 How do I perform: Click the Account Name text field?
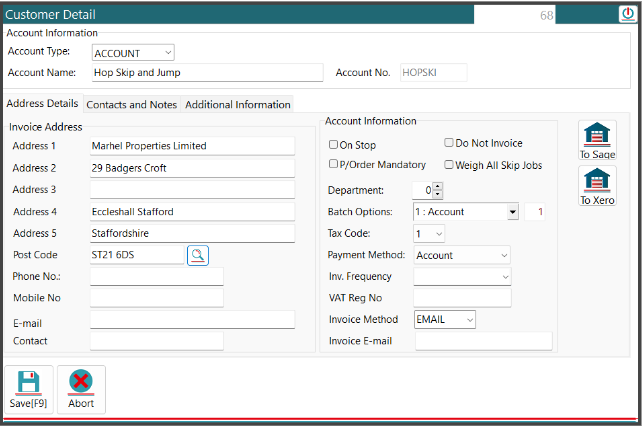207,73
